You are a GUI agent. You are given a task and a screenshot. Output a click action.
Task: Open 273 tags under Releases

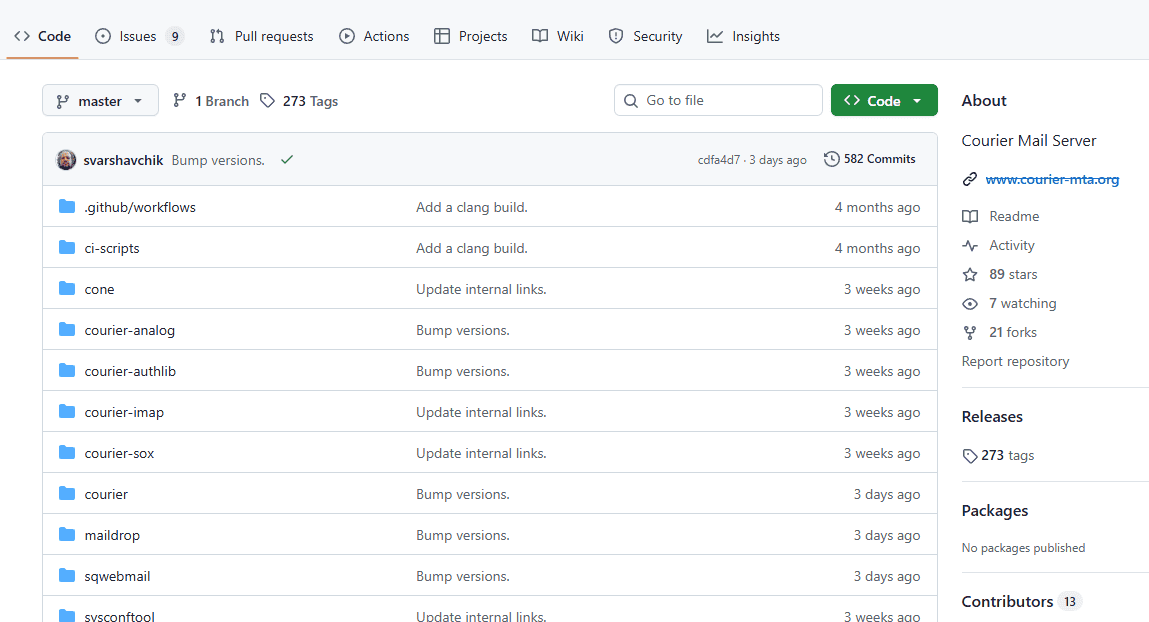(998, 456)
